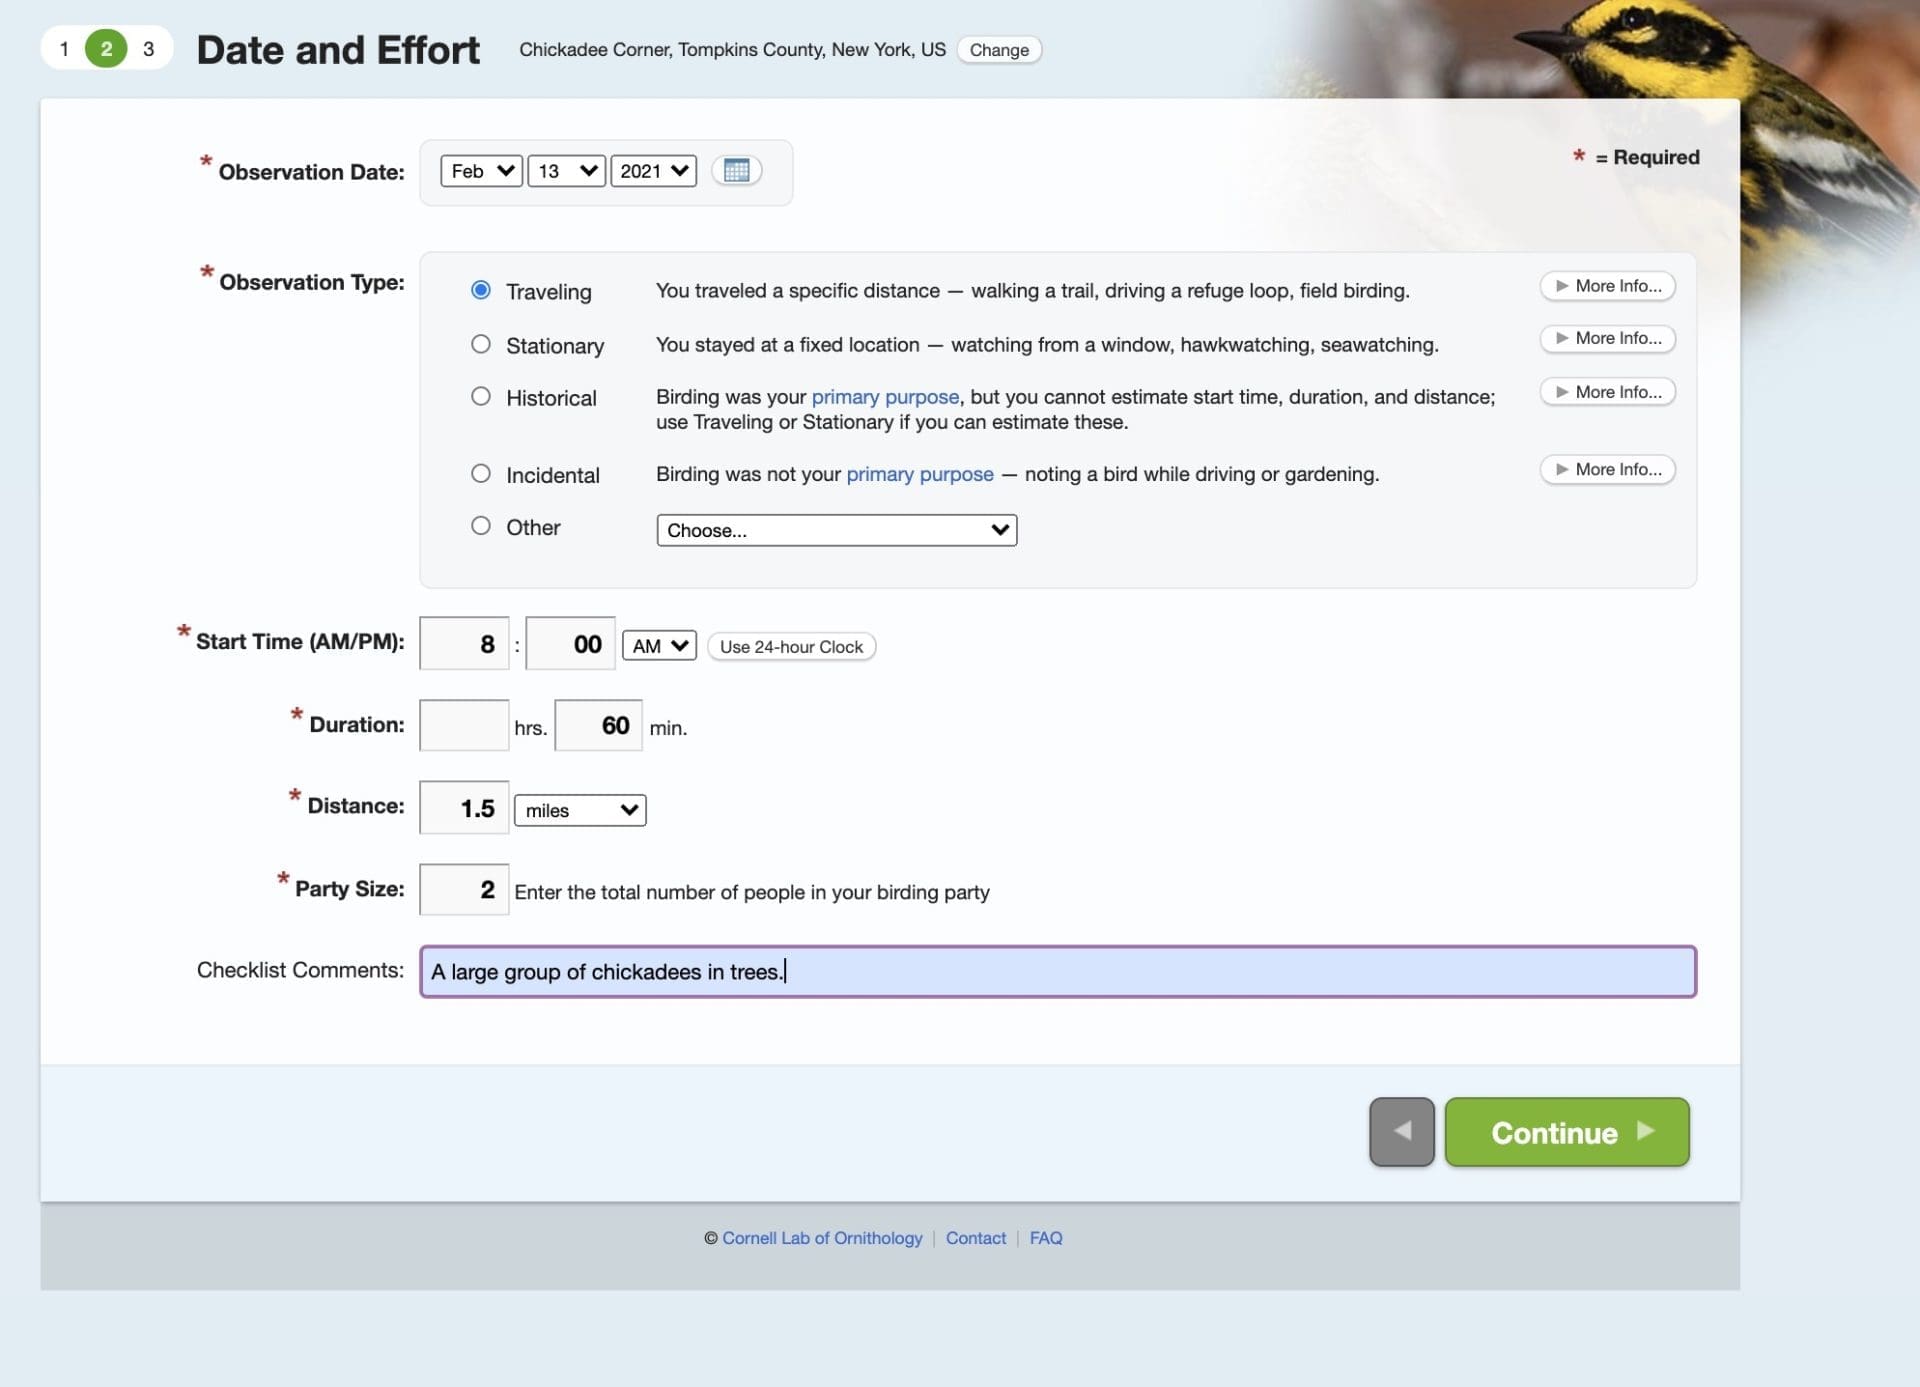Select the Historical observation type
Image resolution: width=1920 pixels, height=1387 pixels.
tap(481, 397)
